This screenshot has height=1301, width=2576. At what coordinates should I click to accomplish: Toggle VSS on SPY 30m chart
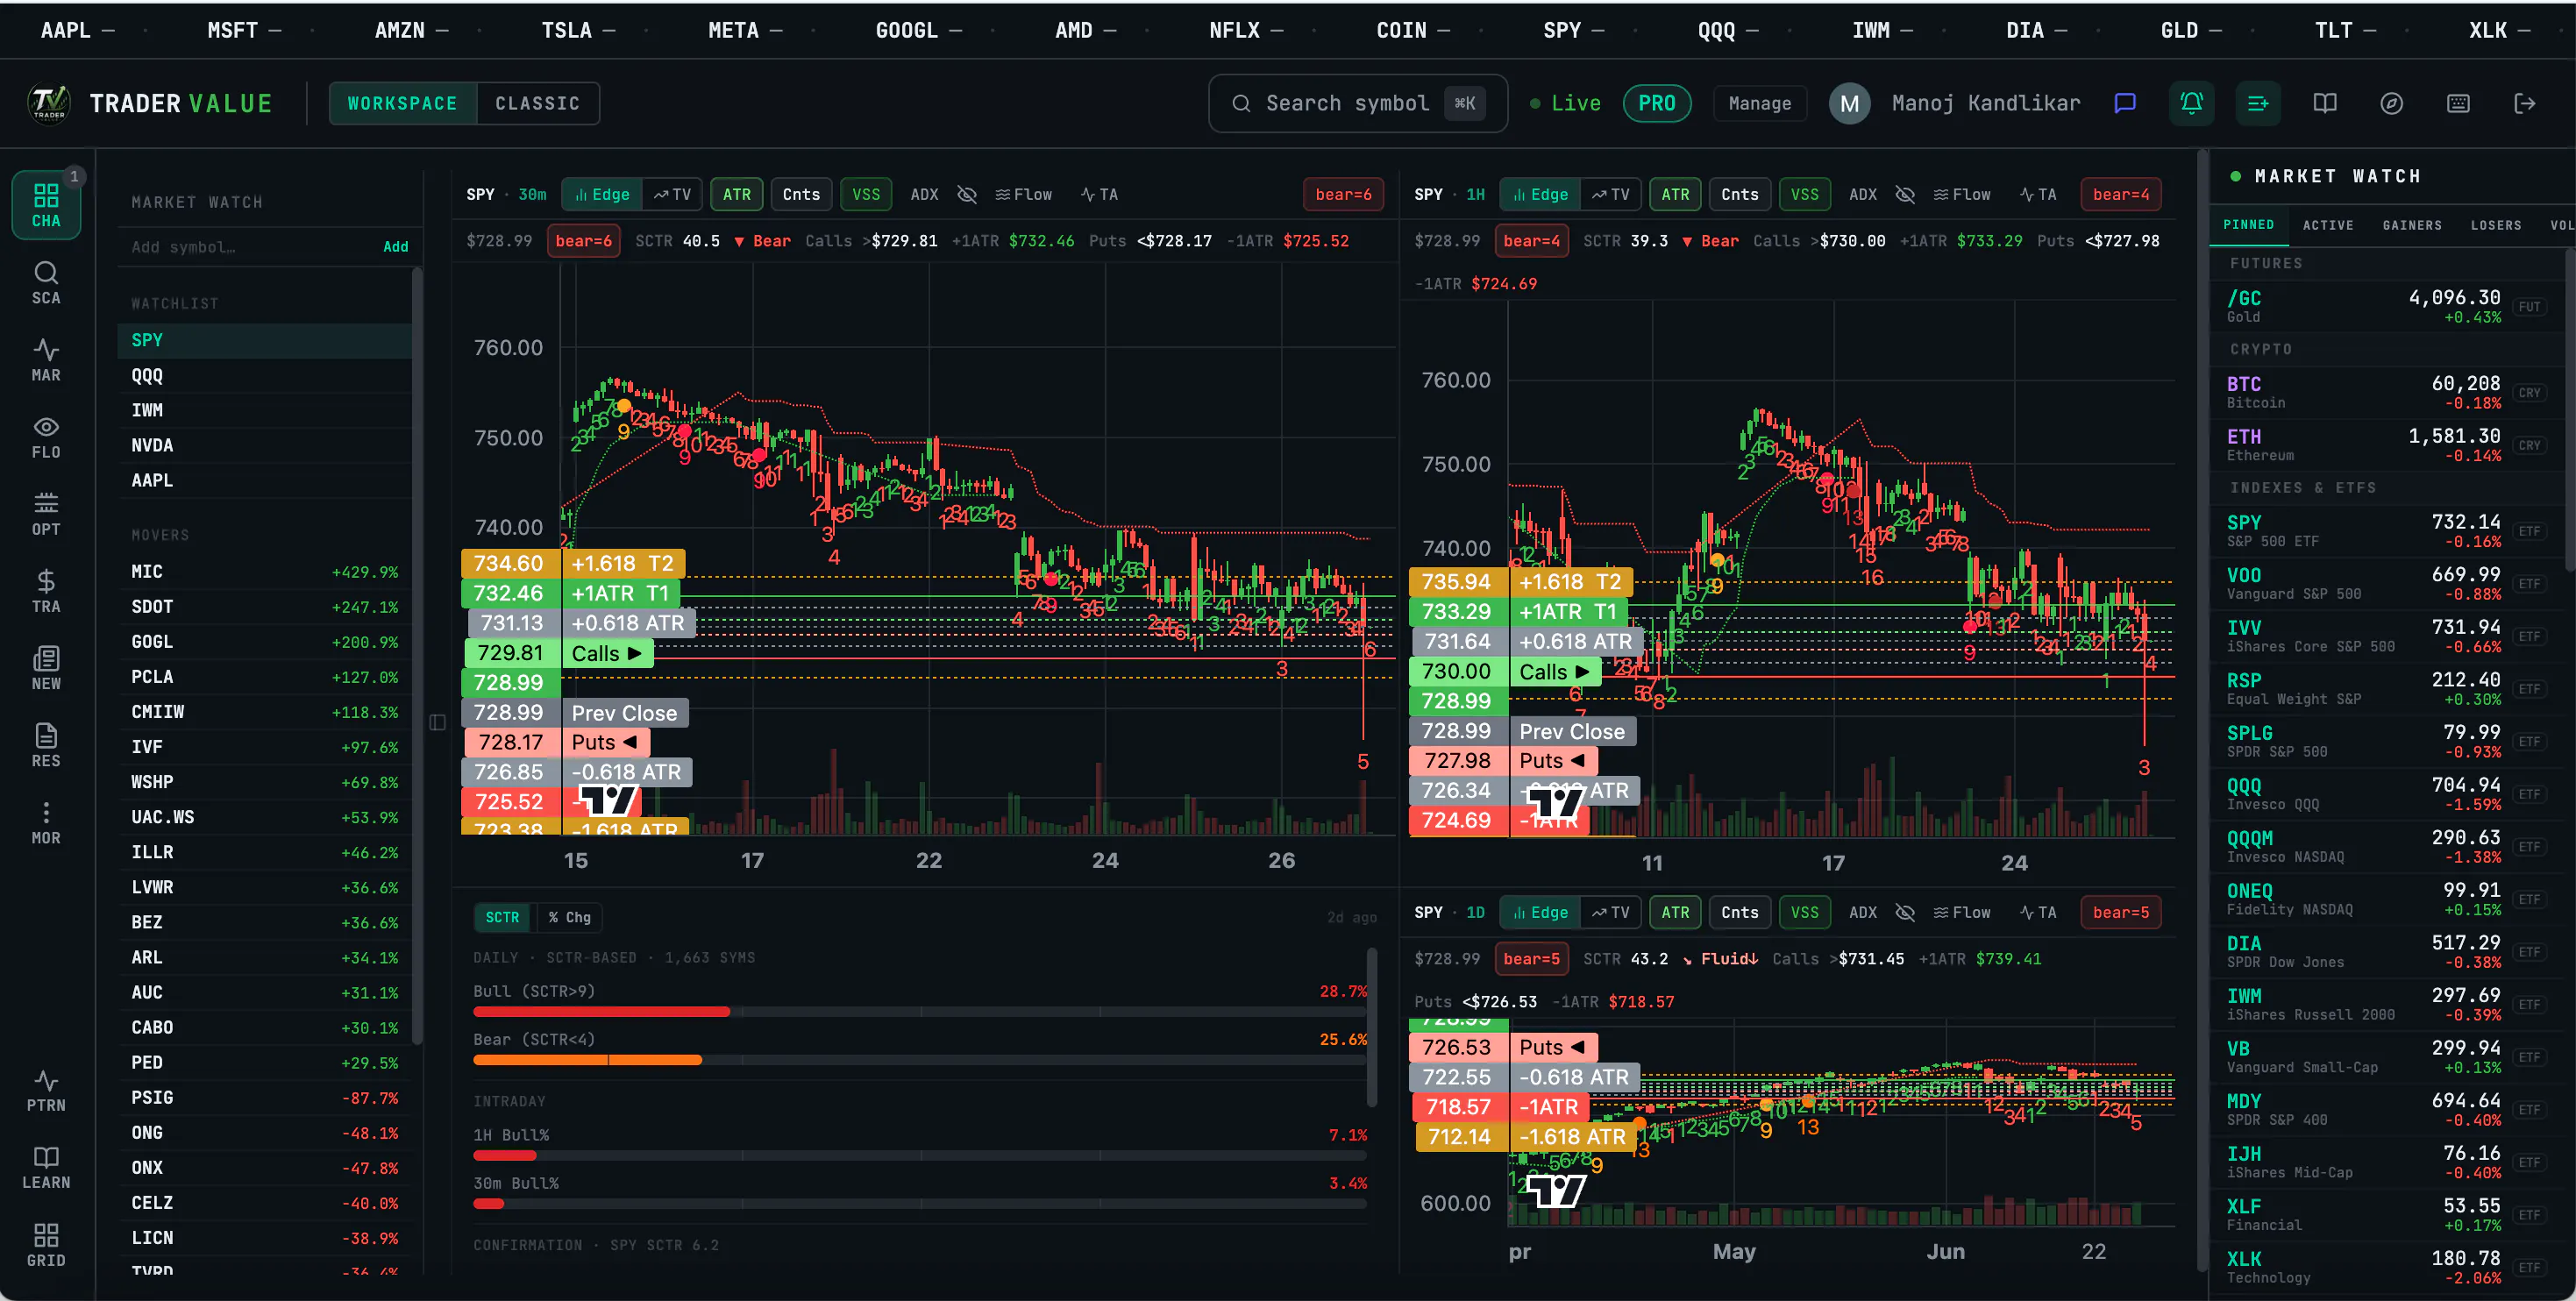click(x=866, y=194)
